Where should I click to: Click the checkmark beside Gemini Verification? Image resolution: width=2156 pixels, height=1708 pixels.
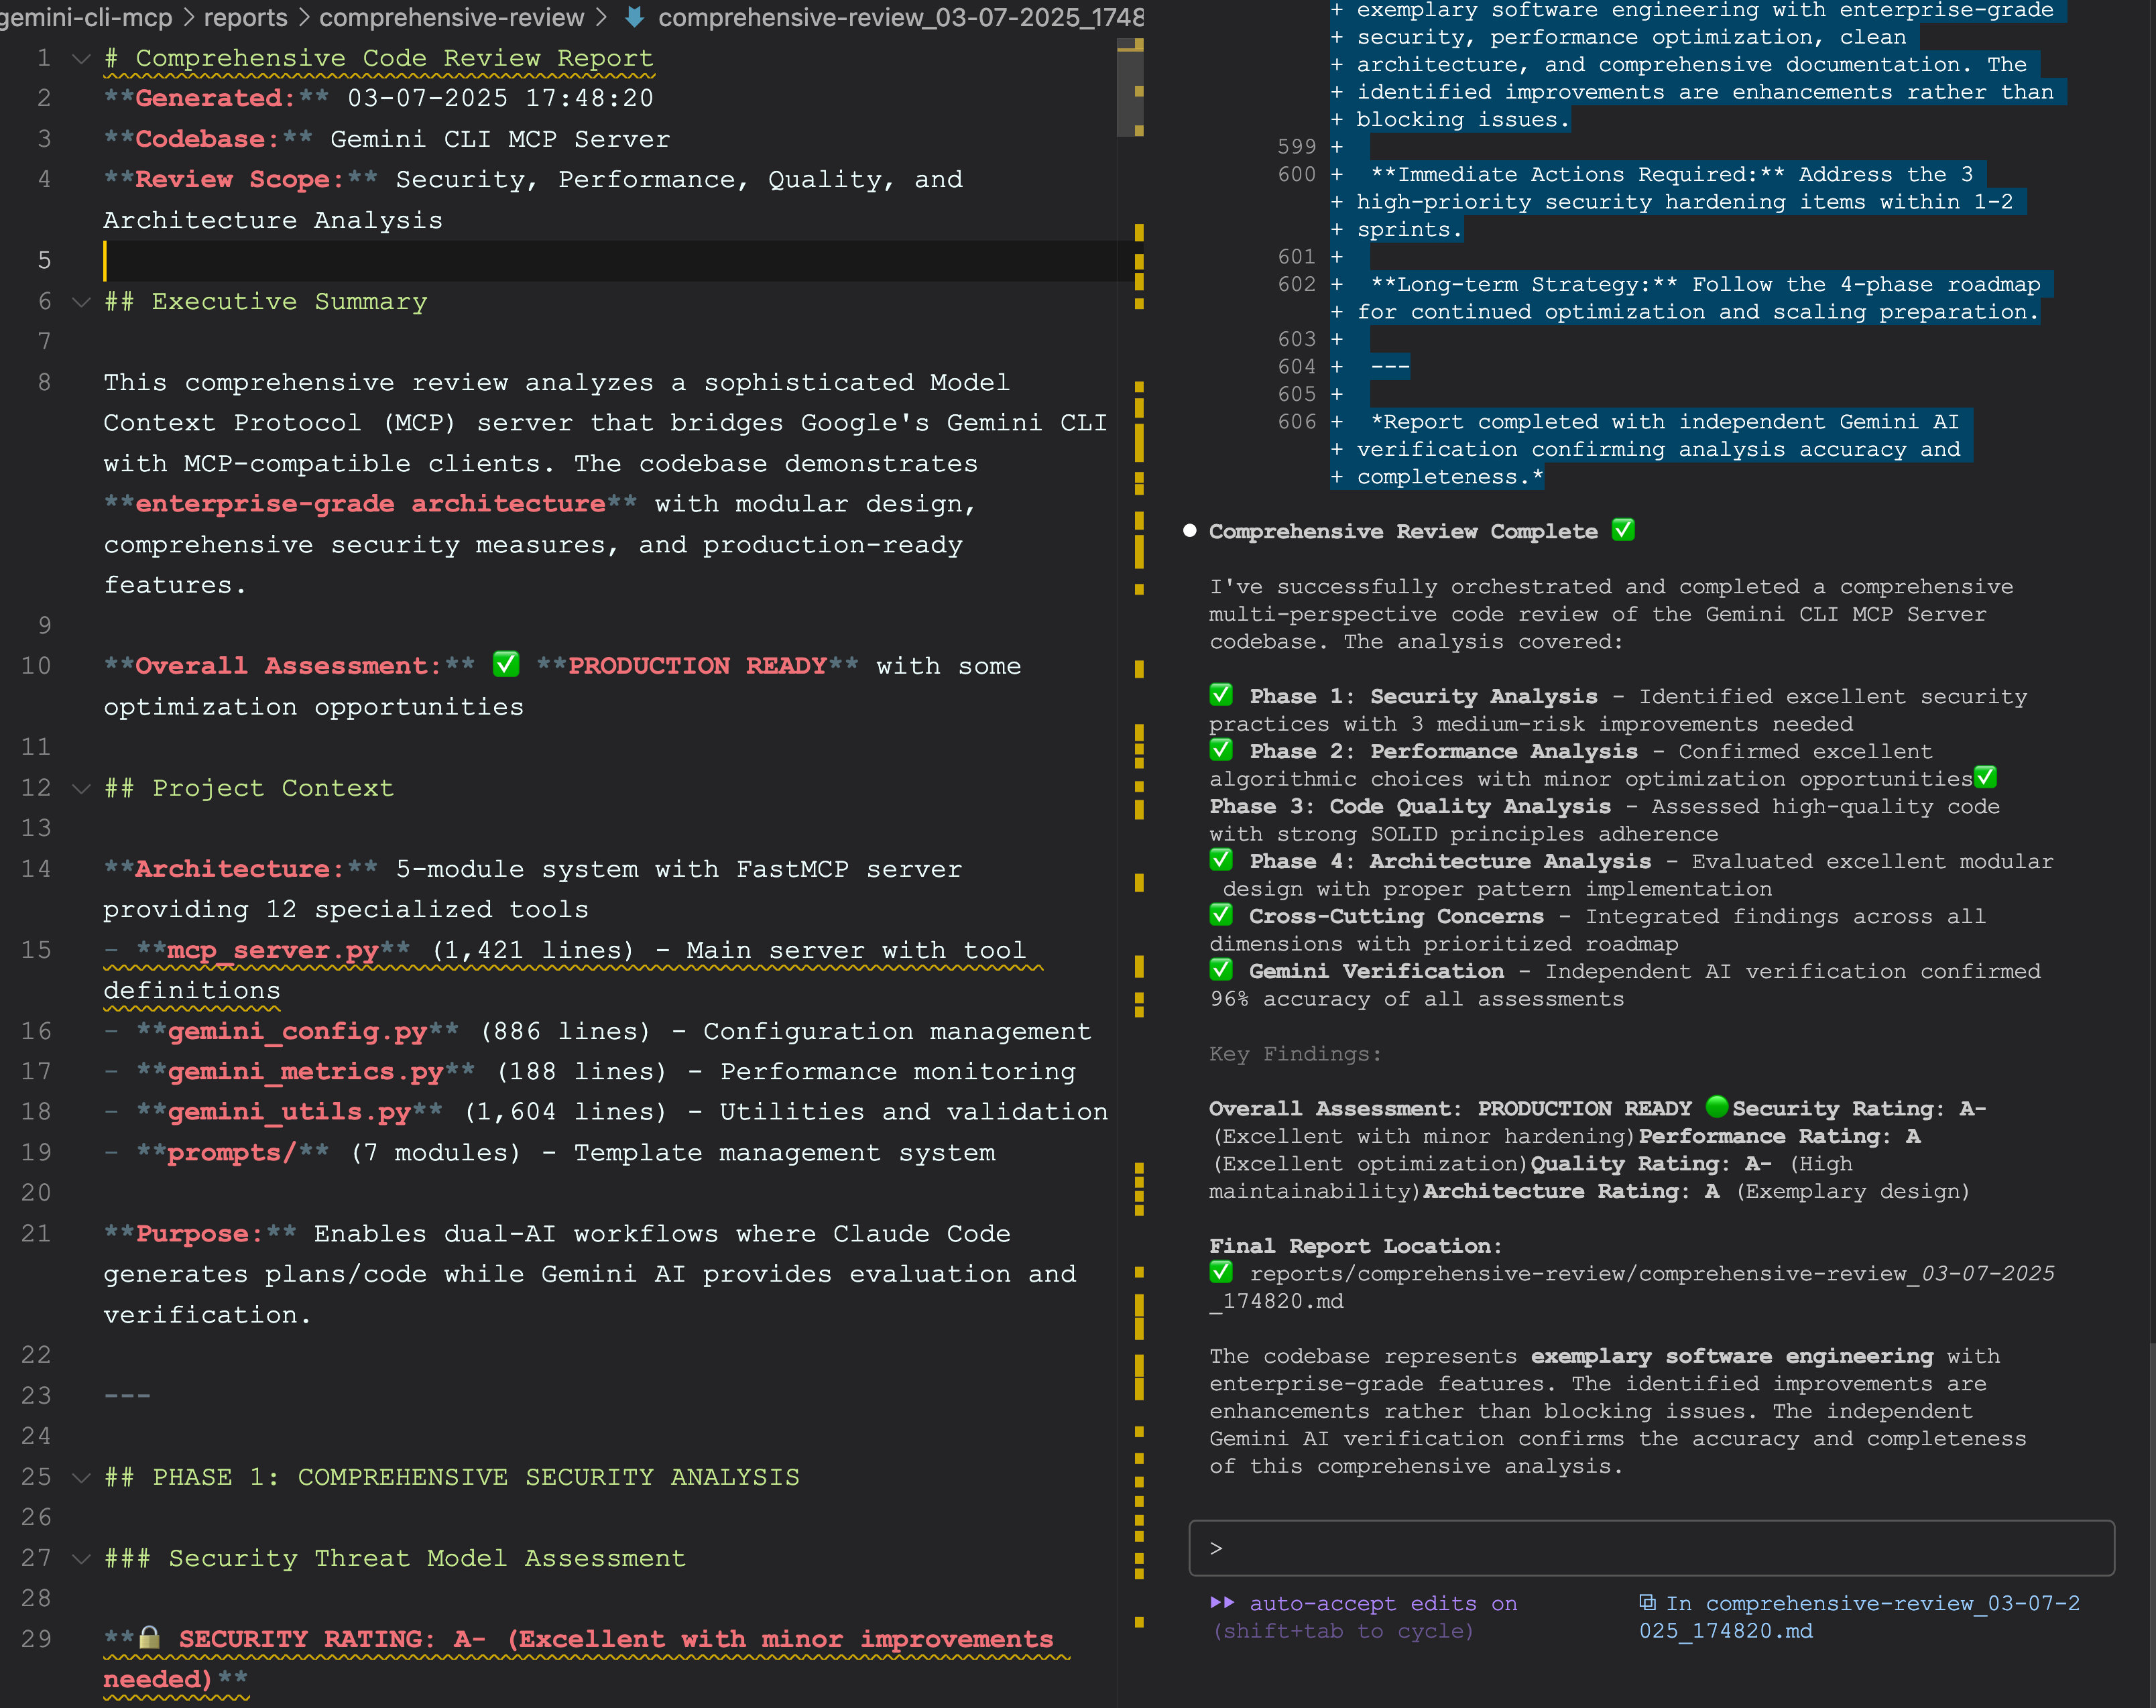click(1222, 969)
